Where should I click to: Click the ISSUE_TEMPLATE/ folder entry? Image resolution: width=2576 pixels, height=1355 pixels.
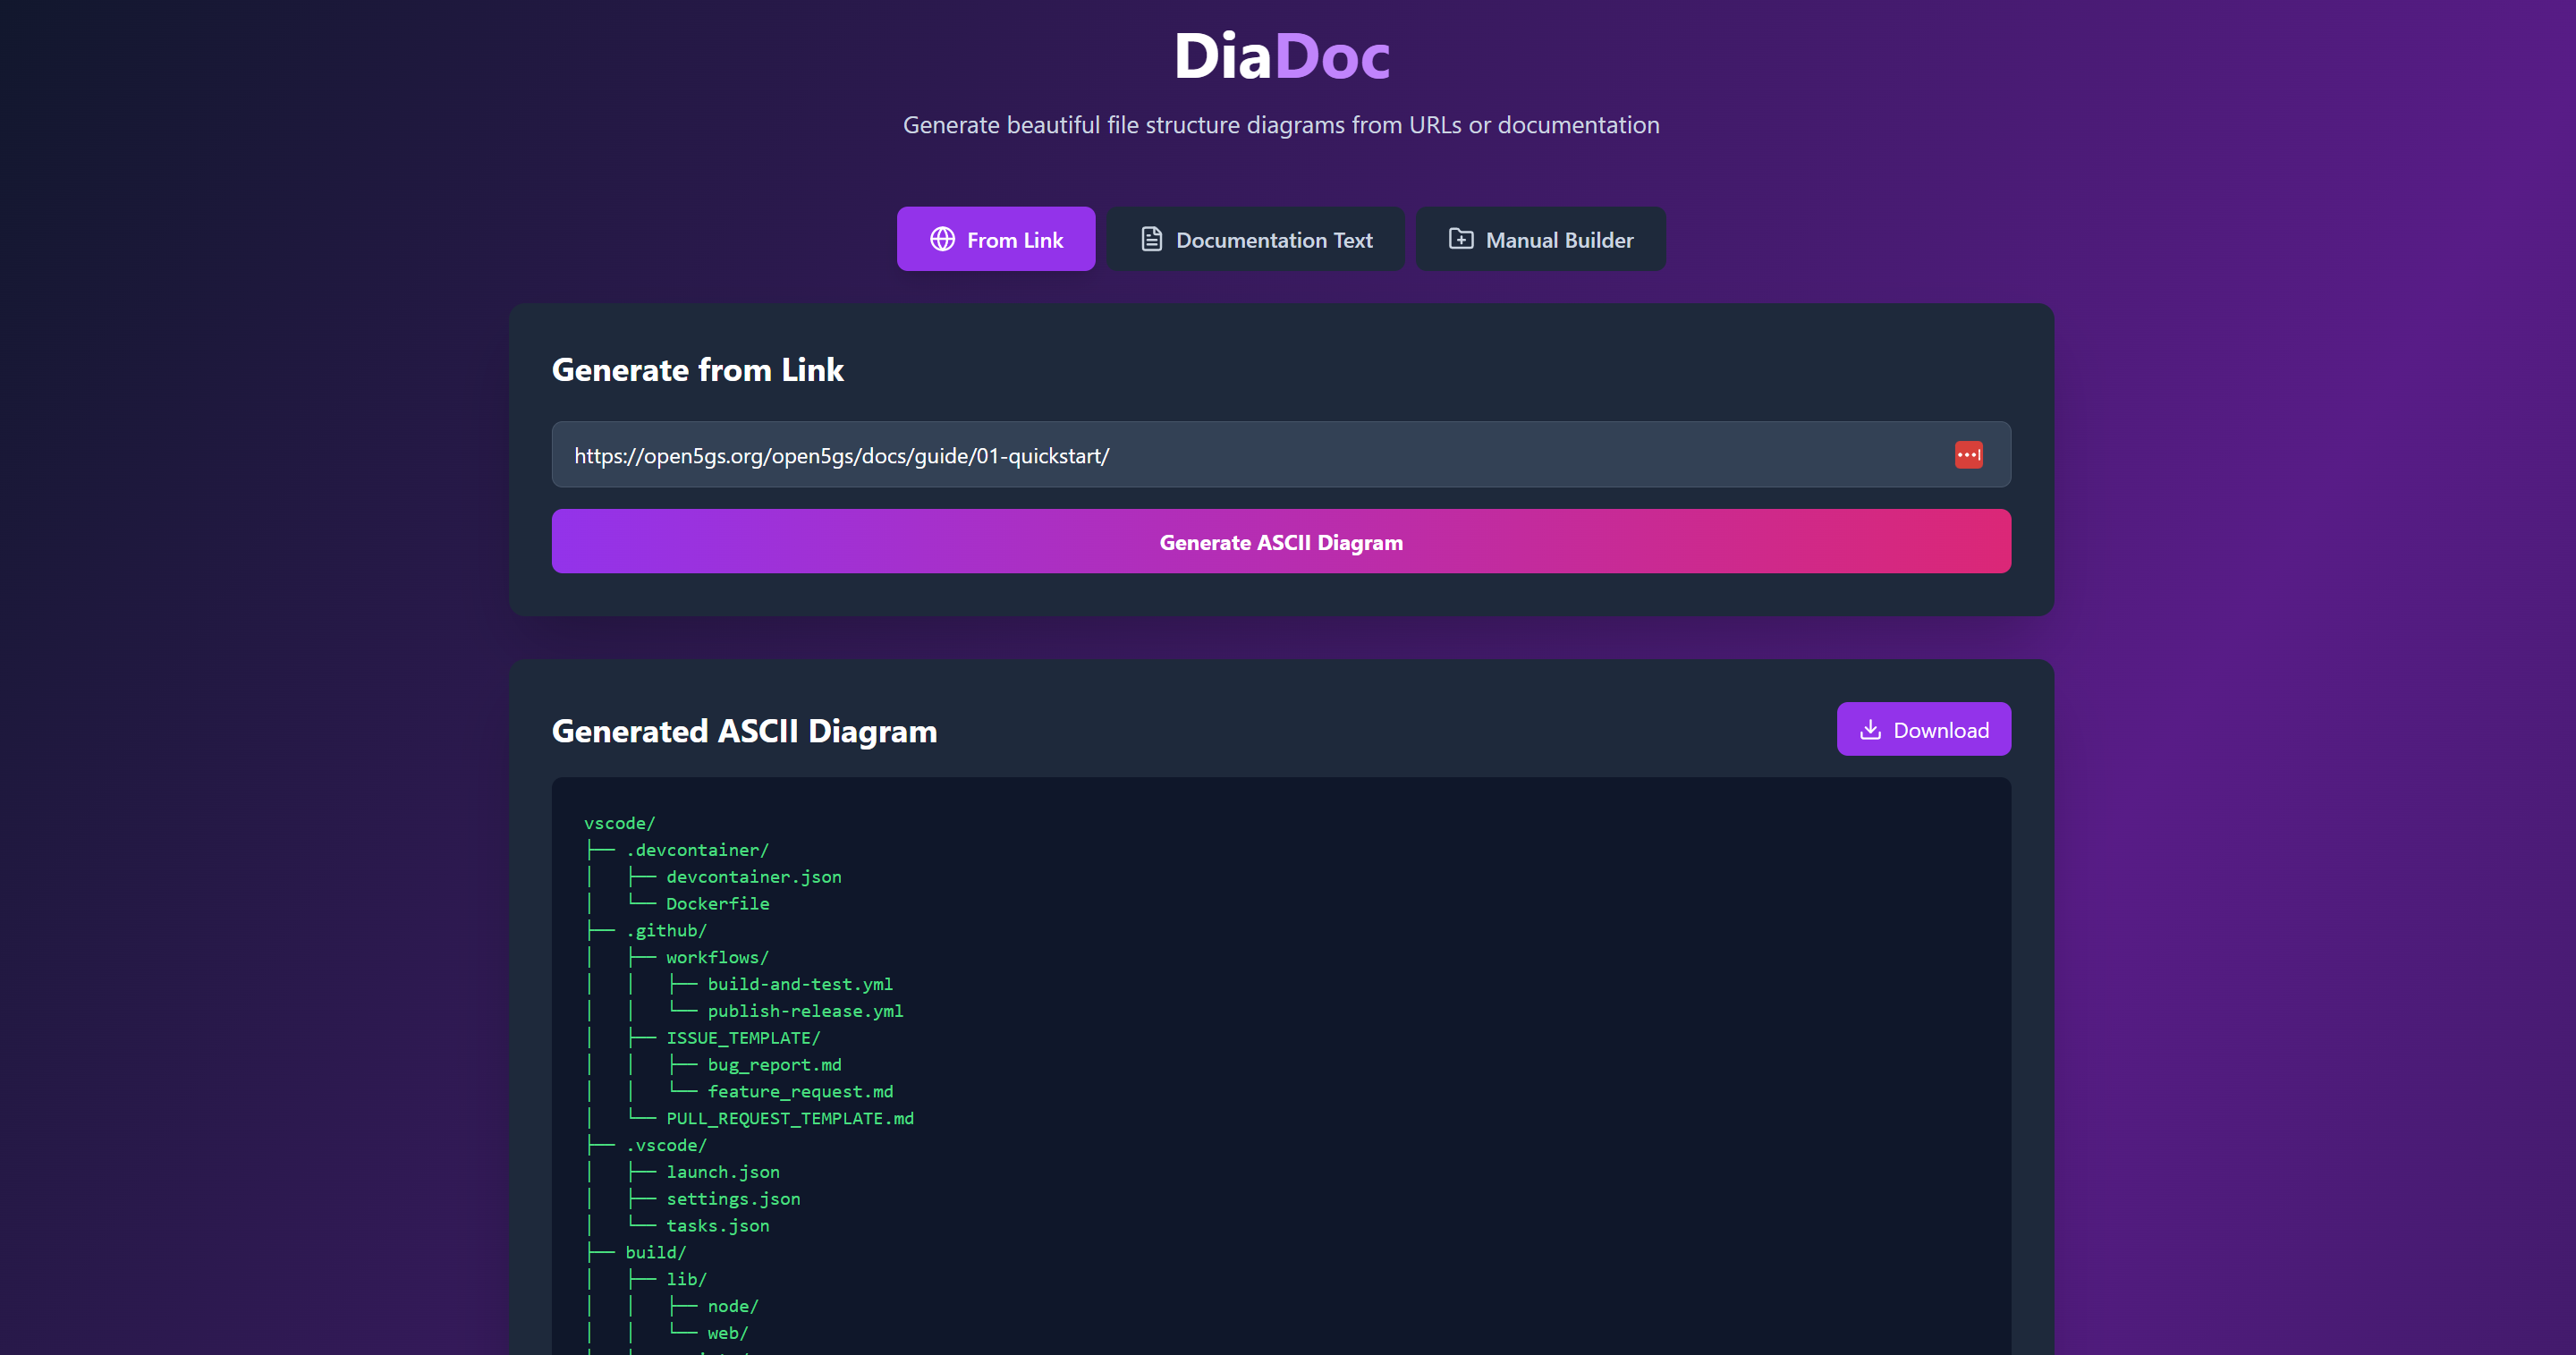click(743, 1038)
